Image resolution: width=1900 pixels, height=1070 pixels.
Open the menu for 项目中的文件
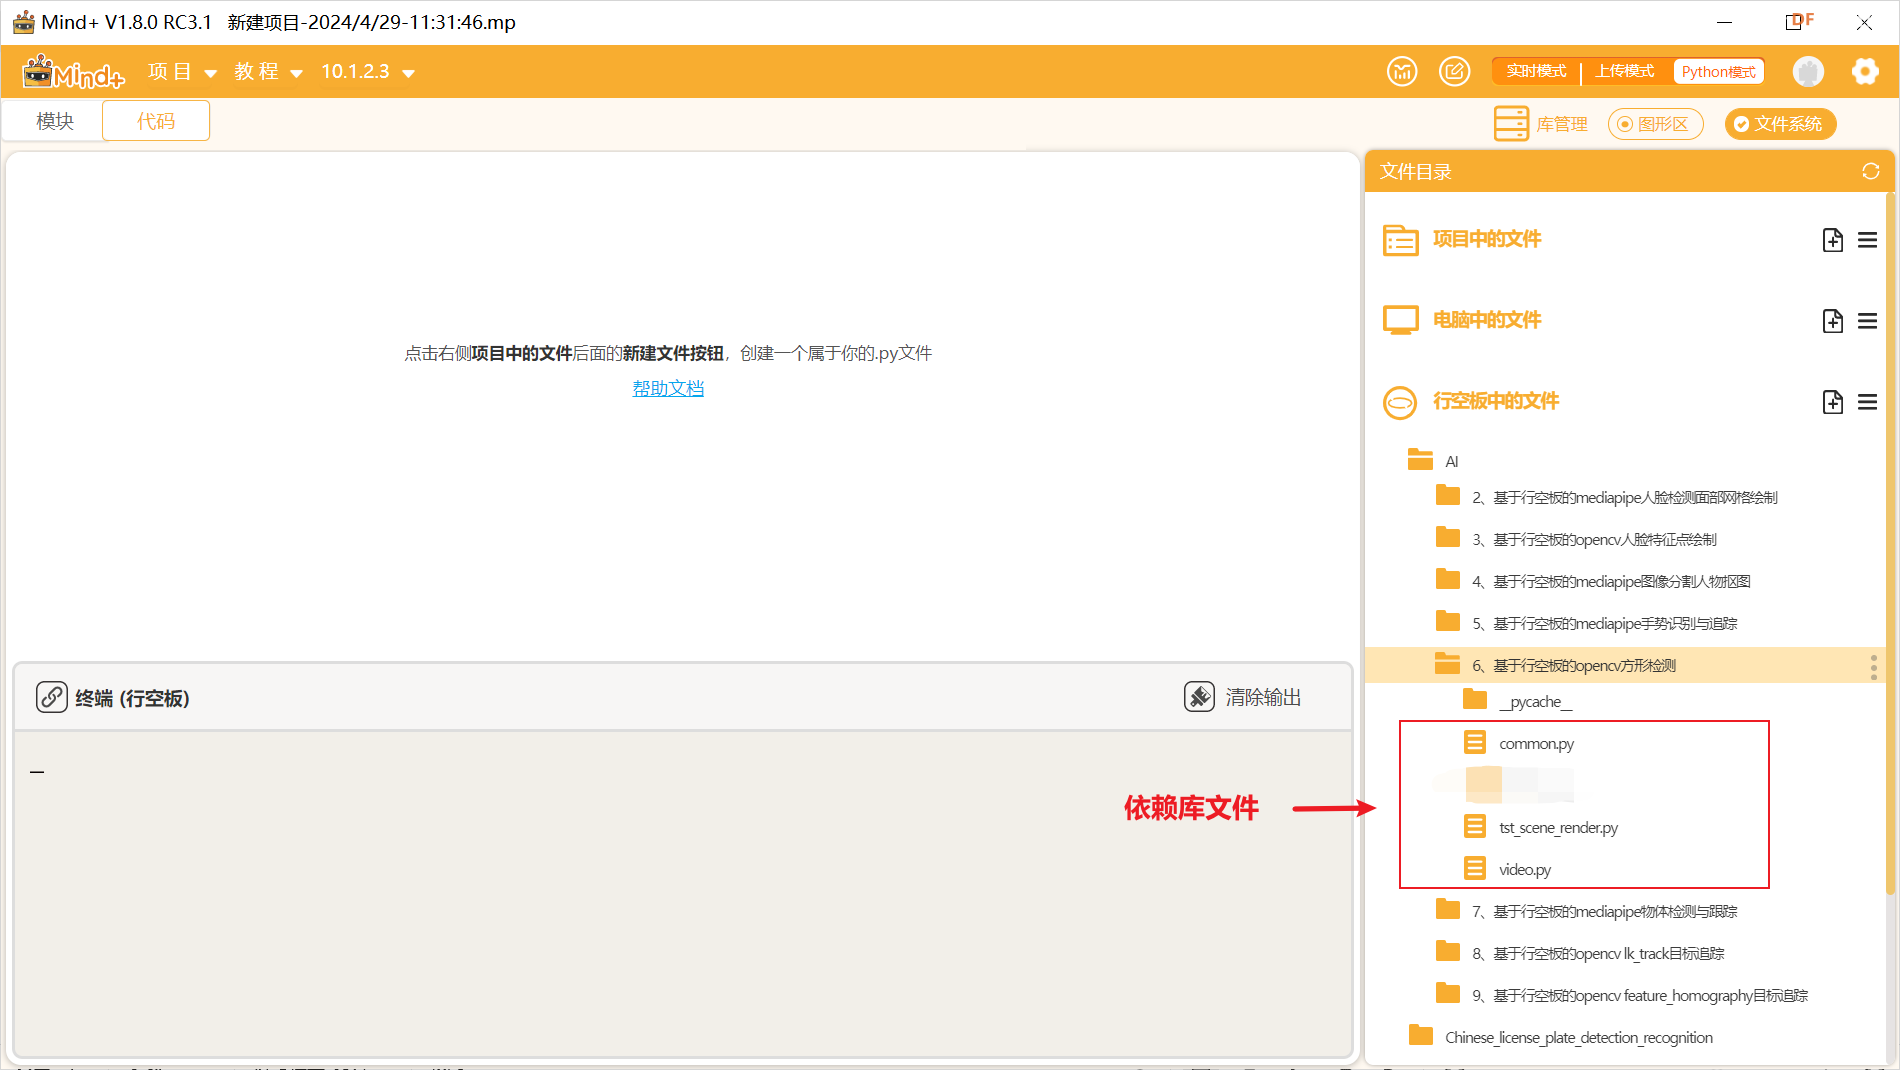(x=1867, y=240)
